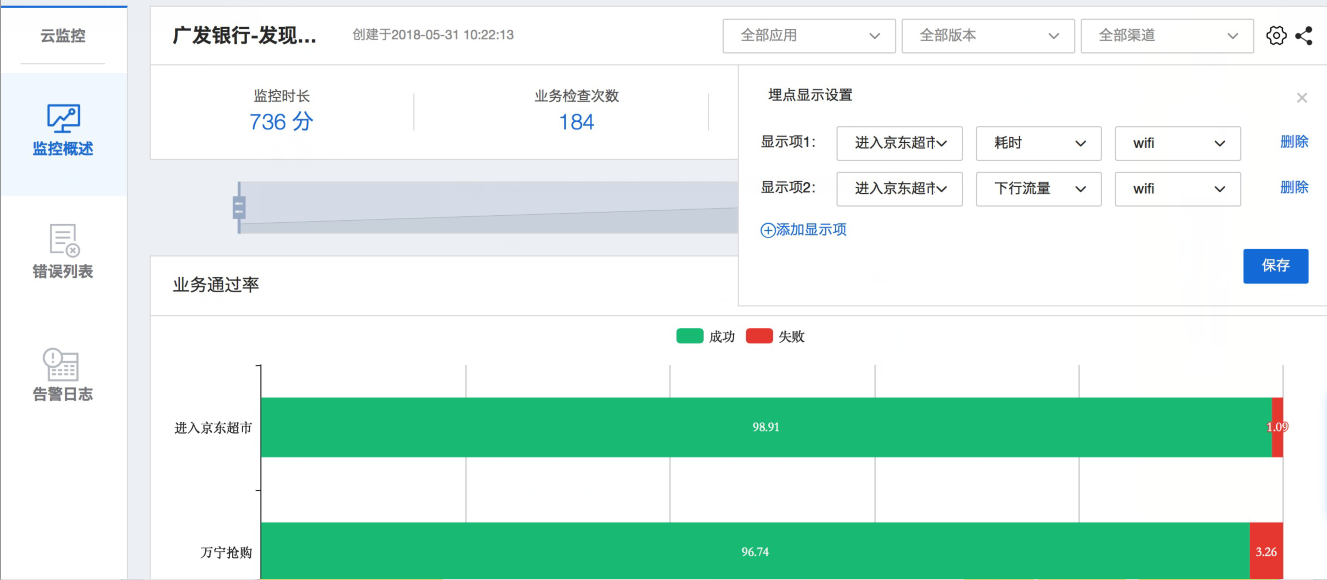Open the 全部版本 dropdown

988,36
